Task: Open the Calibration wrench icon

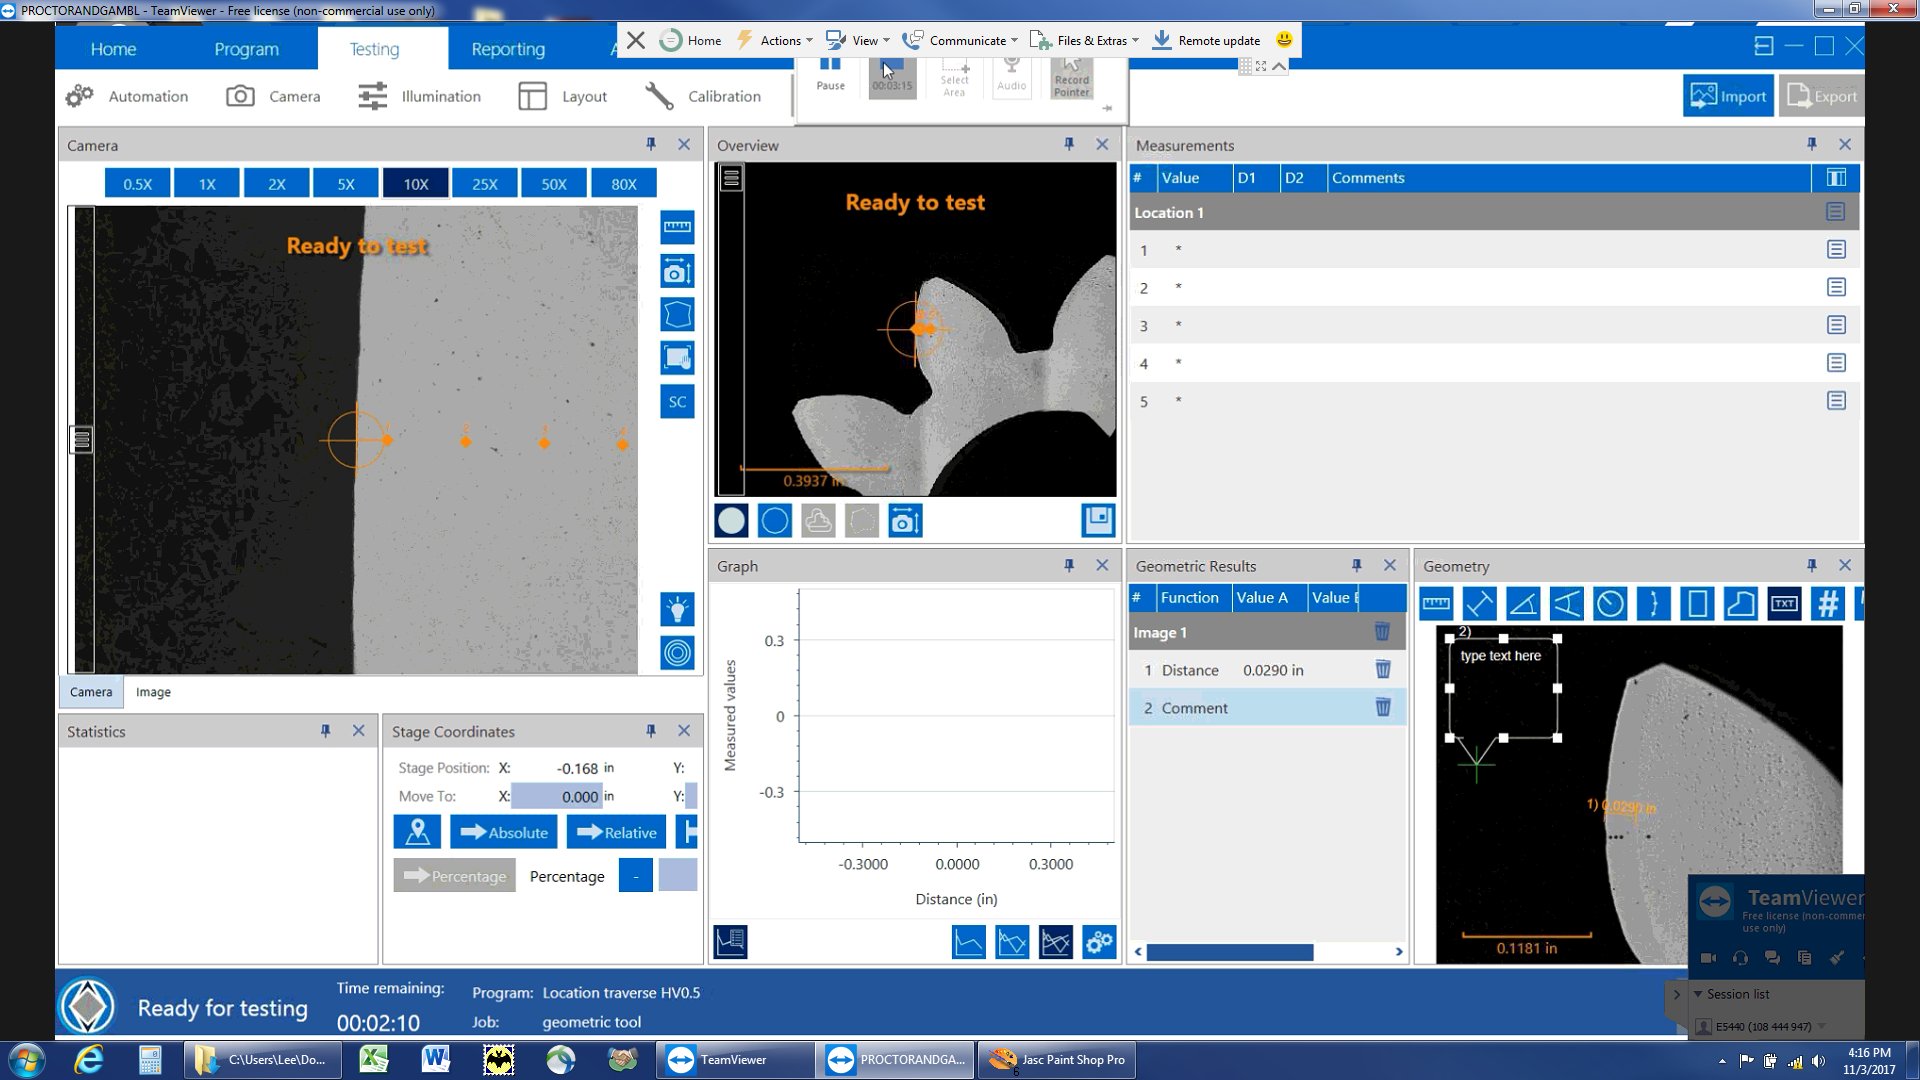Action: (659, 96)
